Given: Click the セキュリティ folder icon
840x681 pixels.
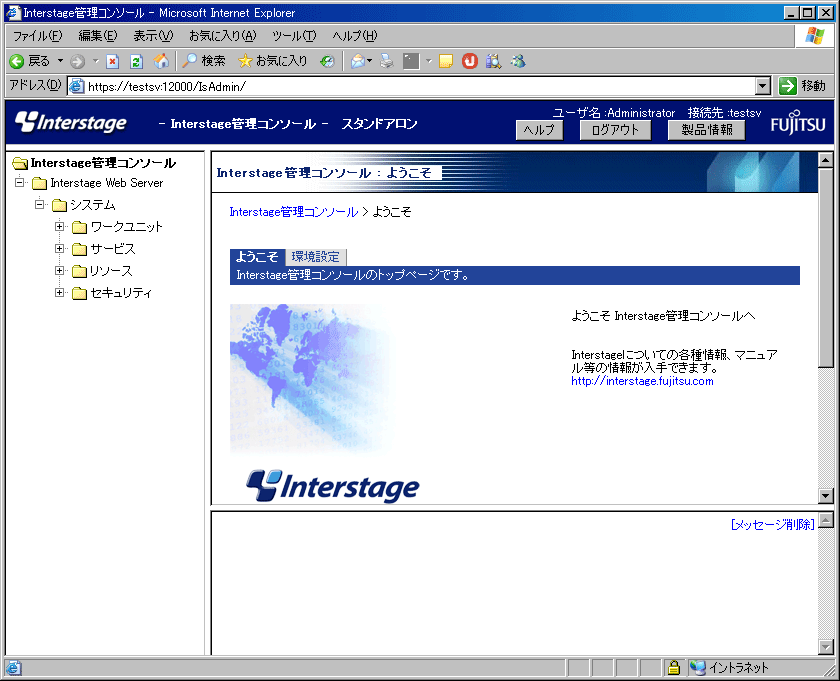Looking at the screenshot, I should coord(79,293).
